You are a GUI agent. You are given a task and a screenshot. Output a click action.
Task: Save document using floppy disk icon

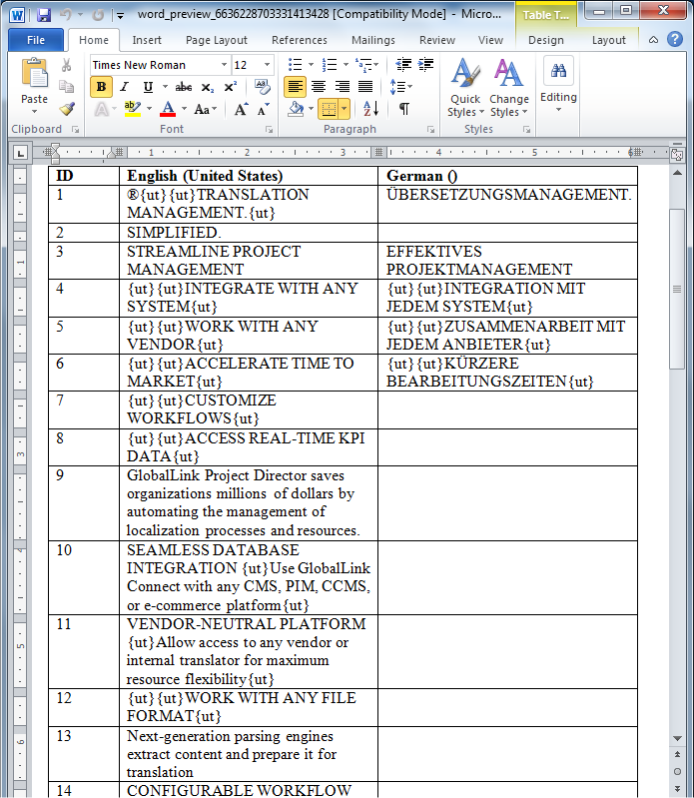[x=44, y=15]
